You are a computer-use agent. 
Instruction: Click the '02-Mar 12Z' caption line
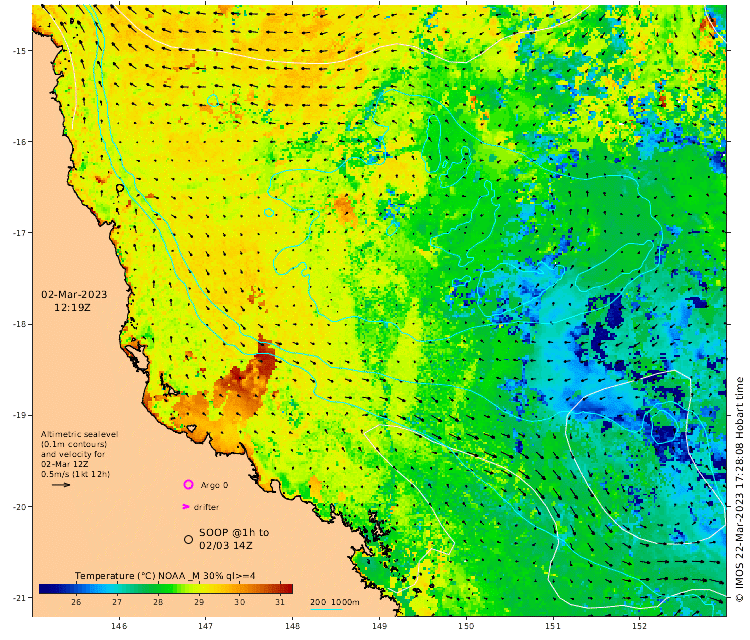[x=64, y=464]
